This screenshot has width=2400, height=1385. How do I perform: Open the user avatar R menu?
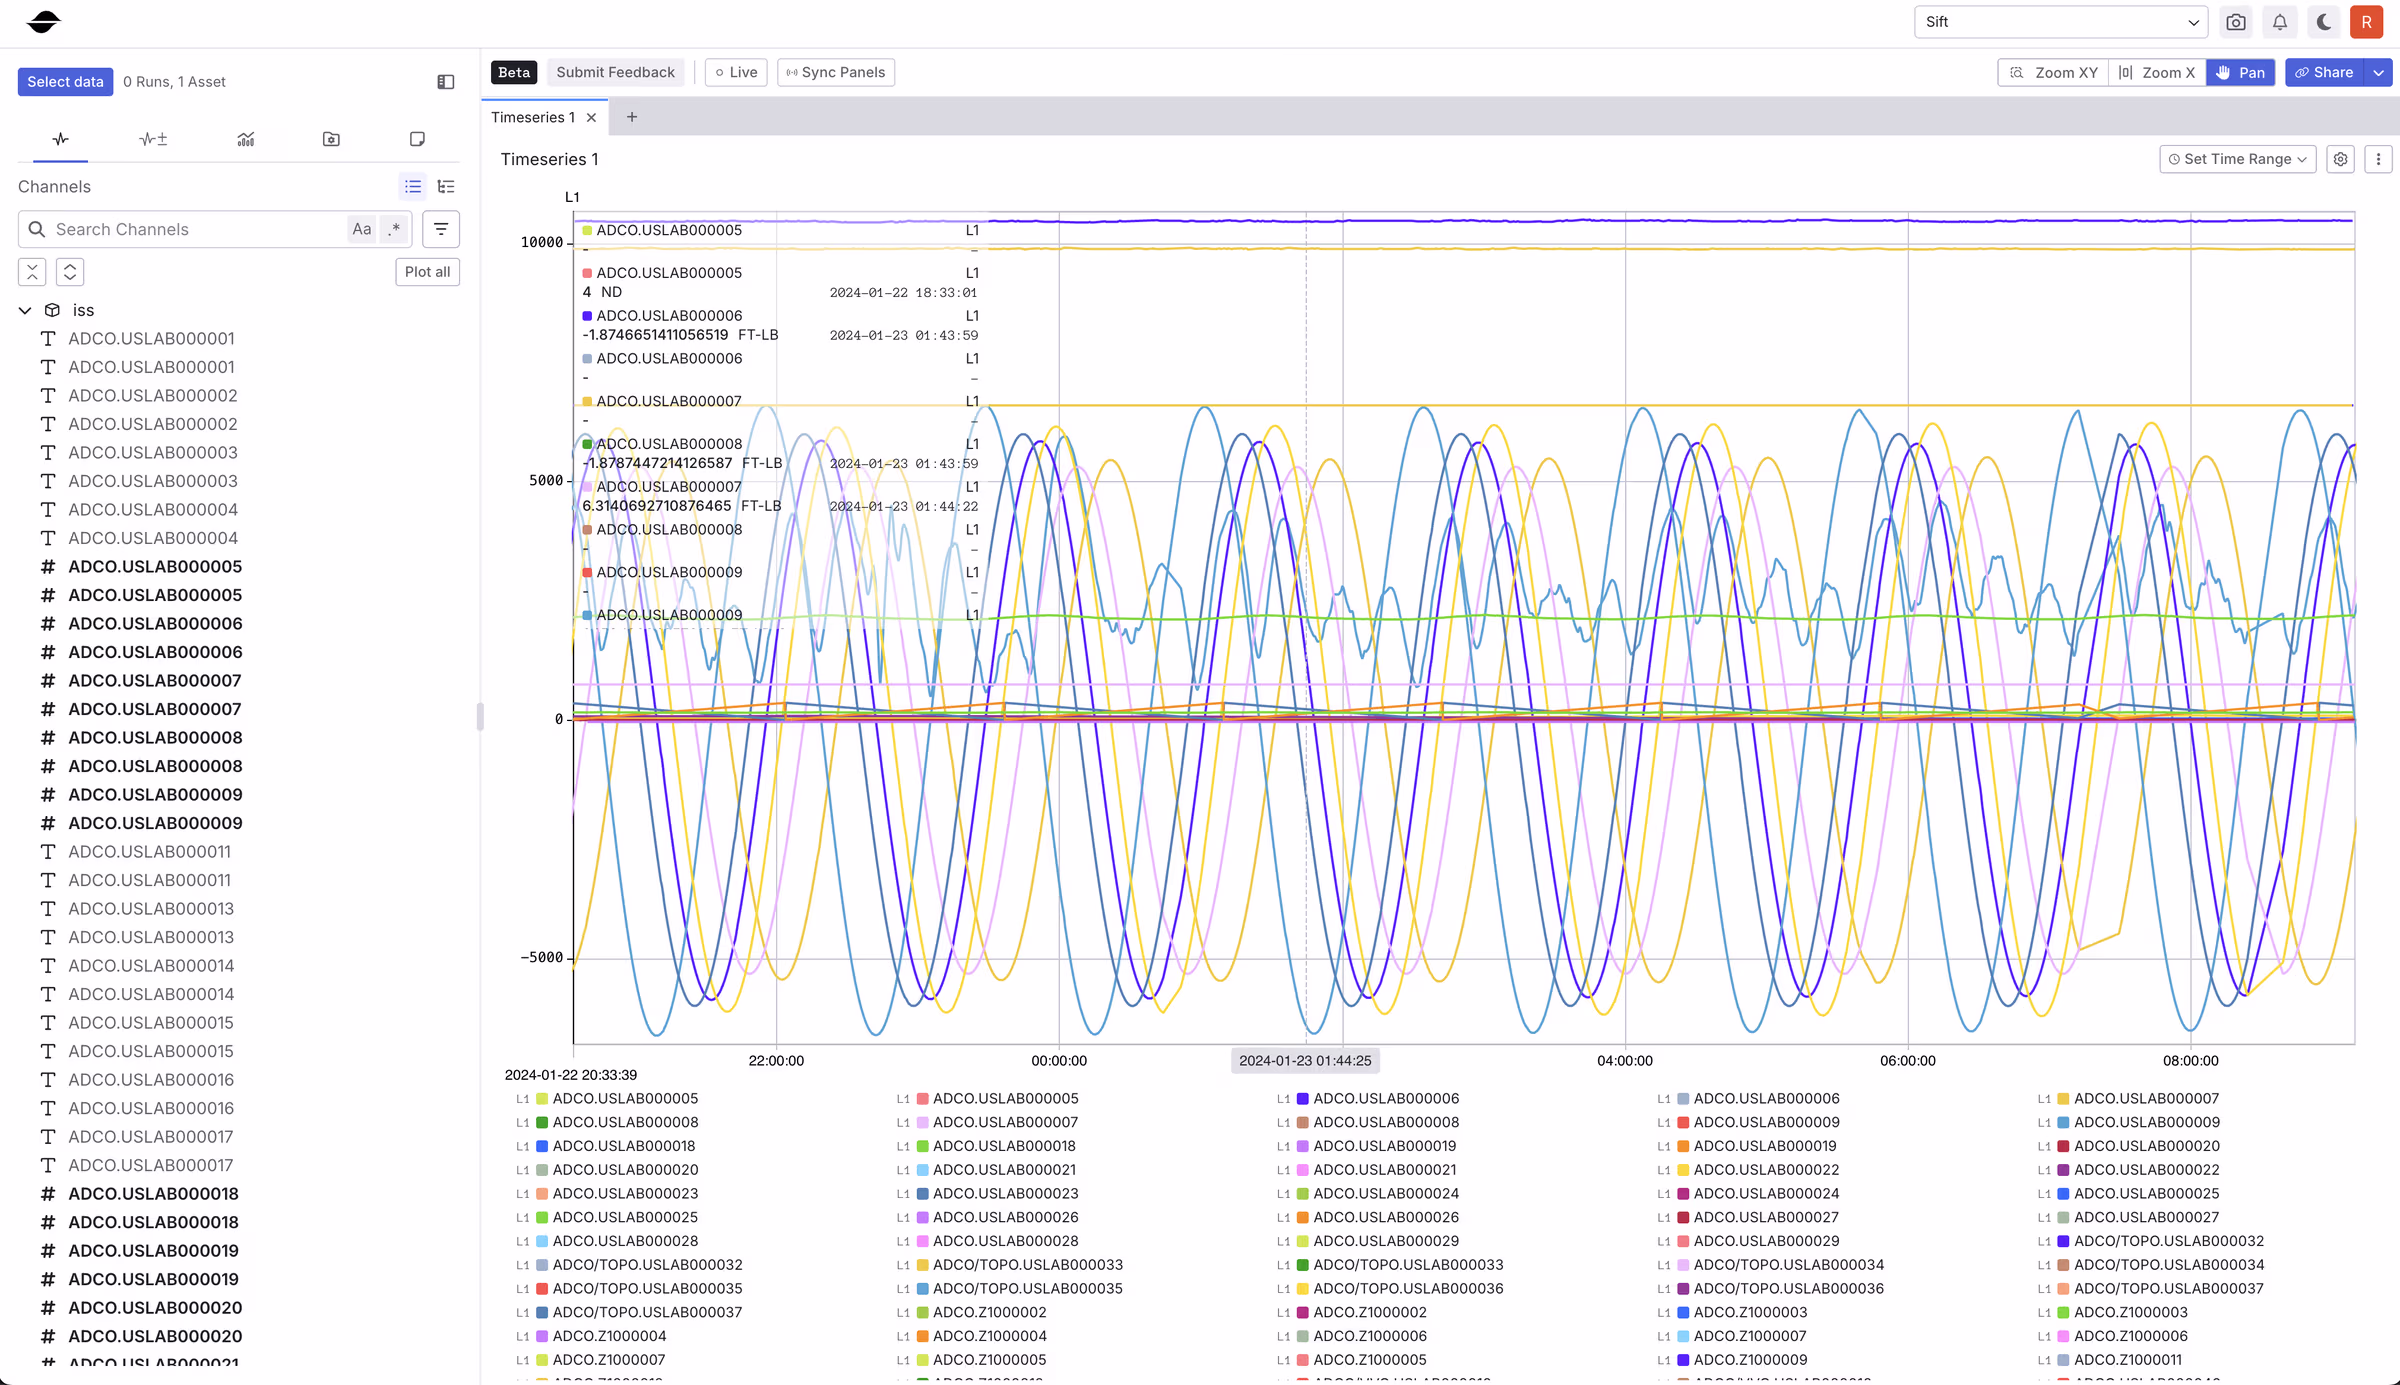(2366, 22)
